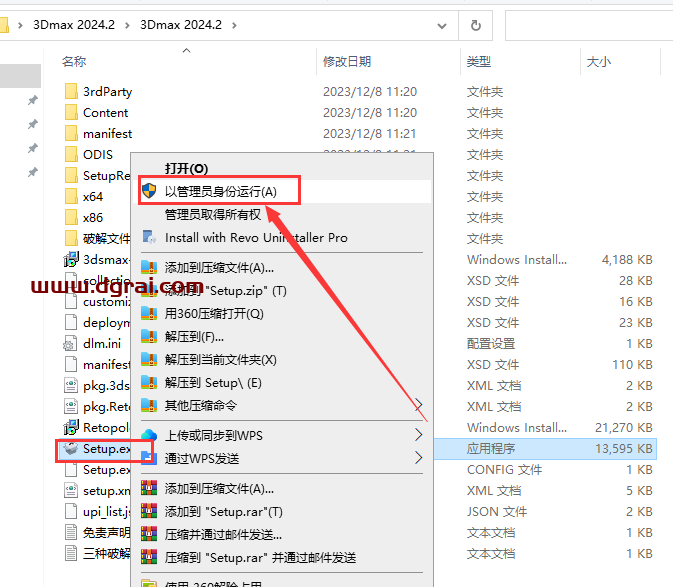This screenshot has width=673, height=587.
Task: Click the x64 folder icon
Action: [x=71, y=197]
